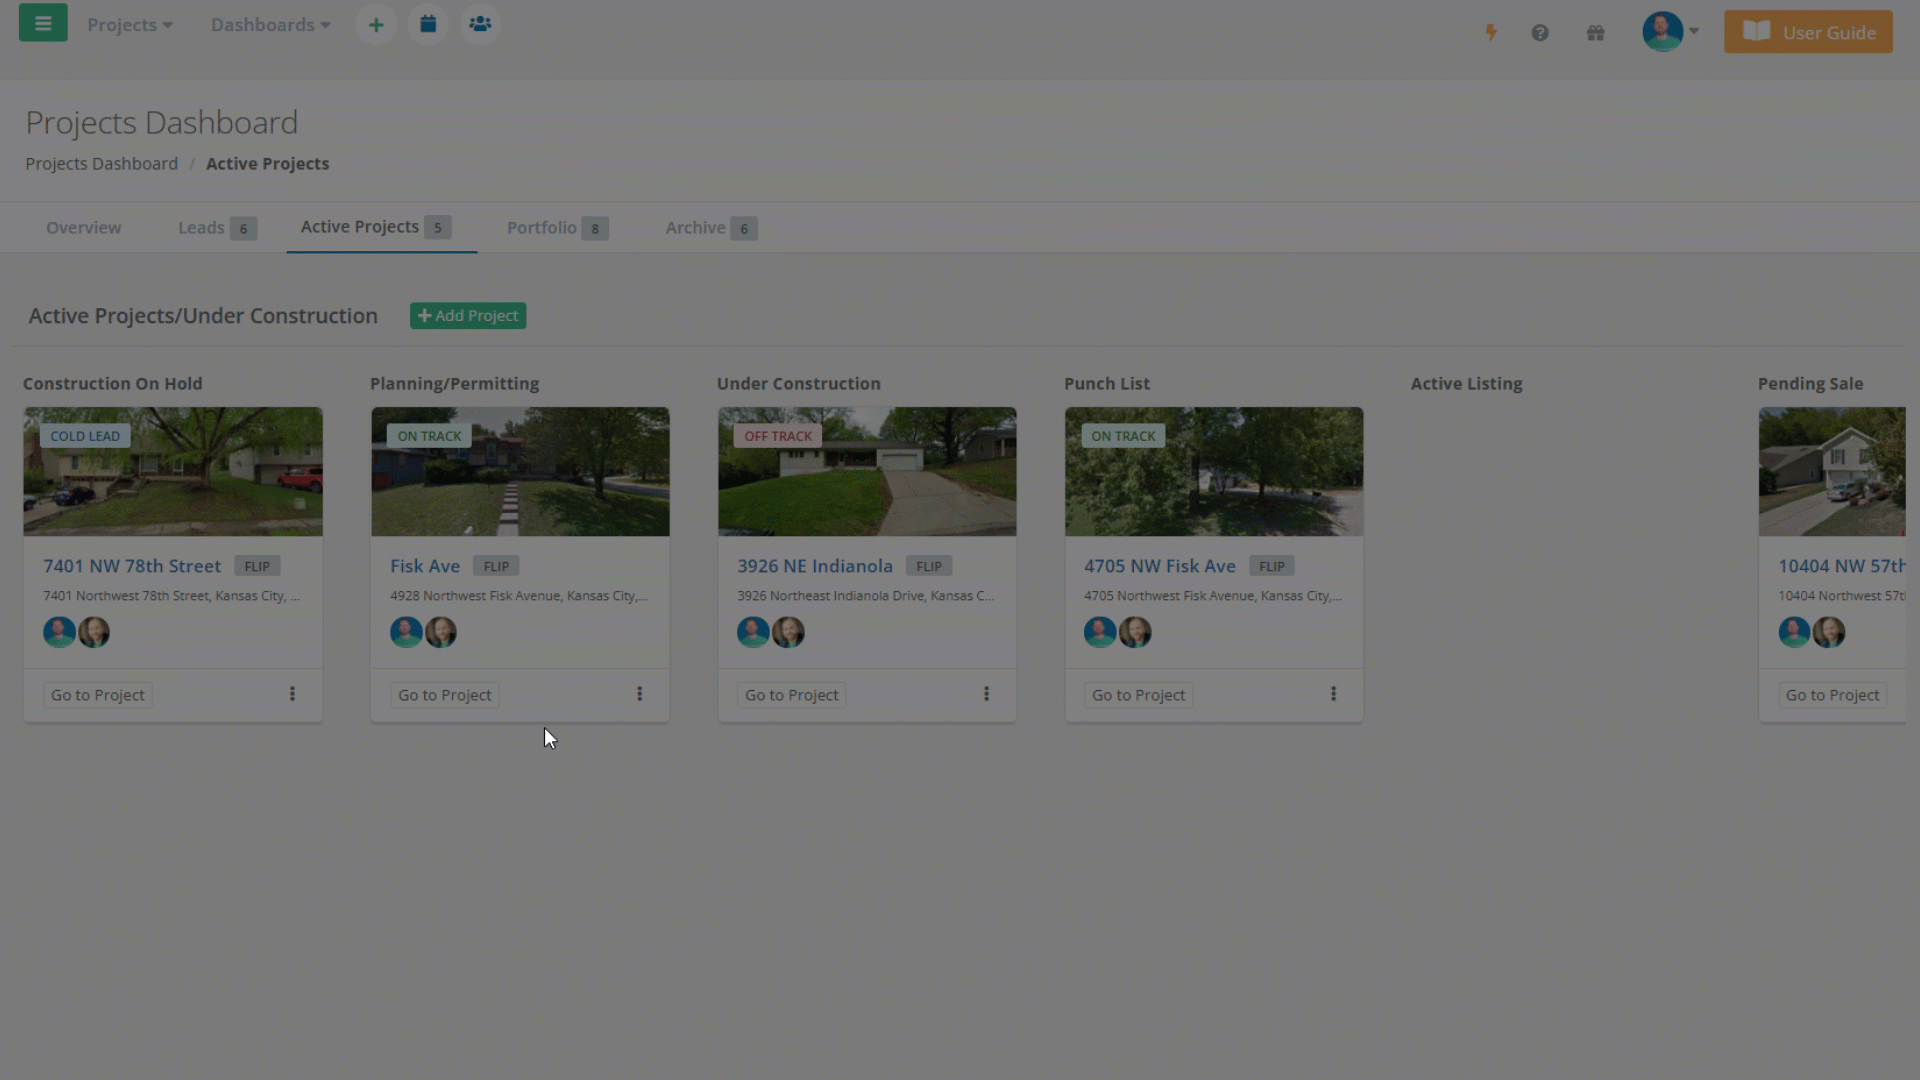Click the 7401 NW 78th Street house thumbnail
Image resolution: width=1920 pixels, height=1080 pixels.
coord(173,471)
